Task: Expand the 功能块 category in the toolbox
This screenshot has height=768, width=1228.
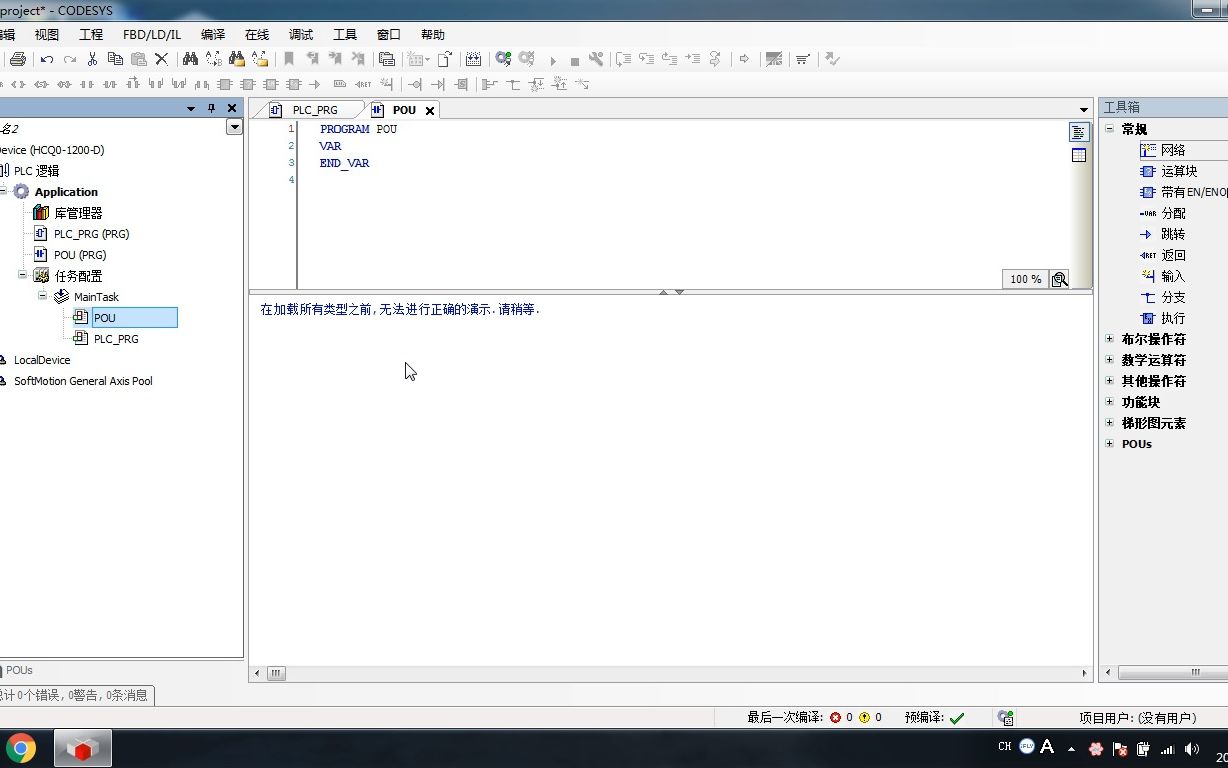Action: 1109,402
